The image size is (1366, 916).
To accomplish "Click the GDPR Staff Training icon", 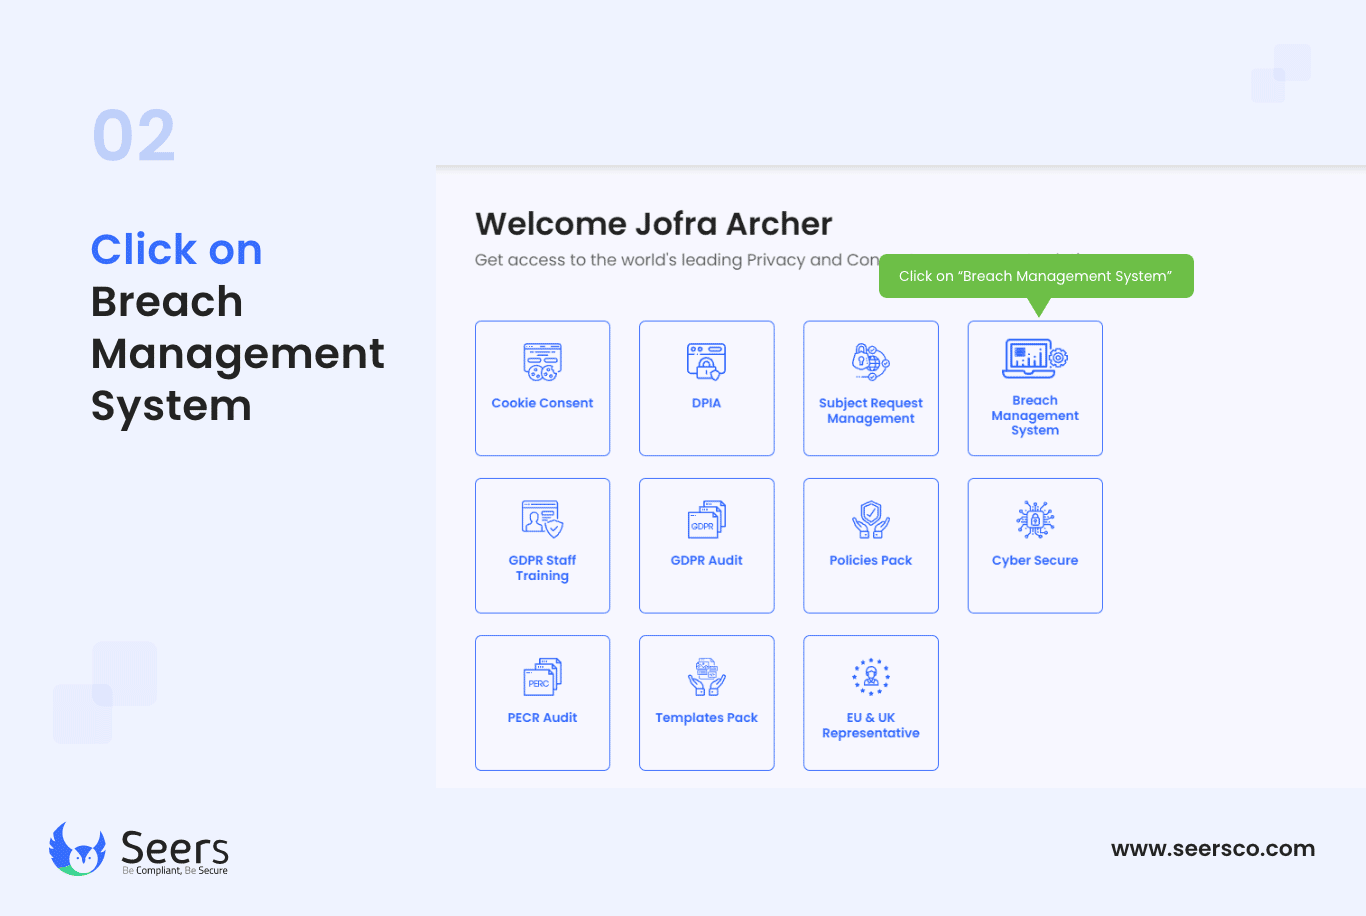I will click(542, 519).
